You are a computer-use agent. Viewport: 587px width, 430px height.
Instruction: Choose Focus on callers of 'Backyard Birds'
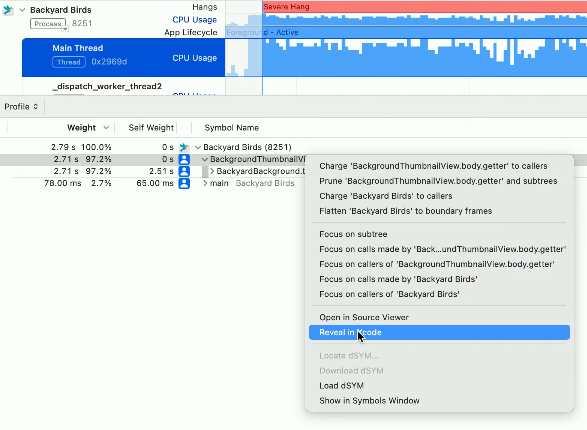pos(439,294)
